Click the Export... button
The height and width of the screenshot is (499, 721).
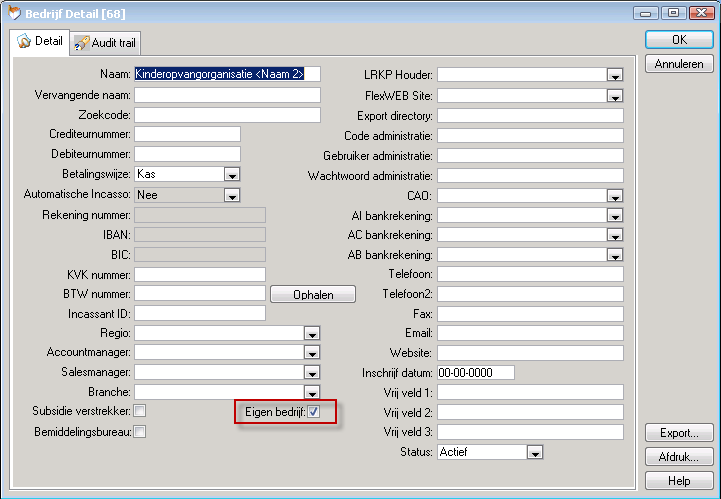click(679, 433)
